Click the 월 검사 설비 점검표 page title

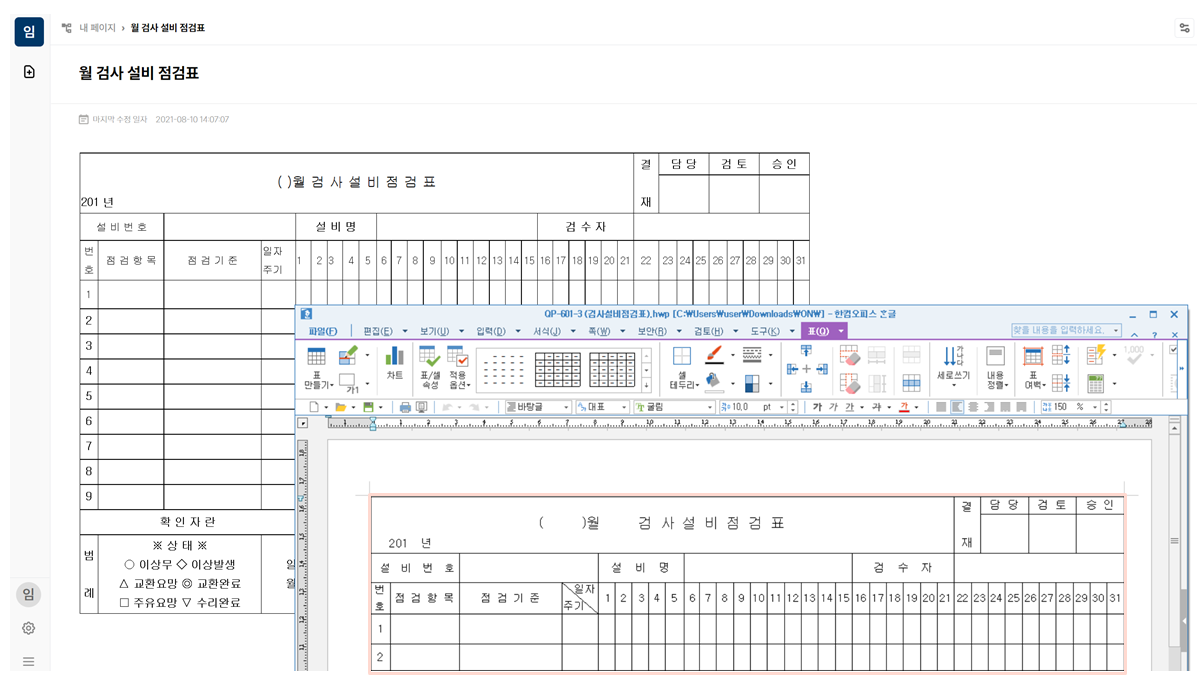(x=139, y=72)
